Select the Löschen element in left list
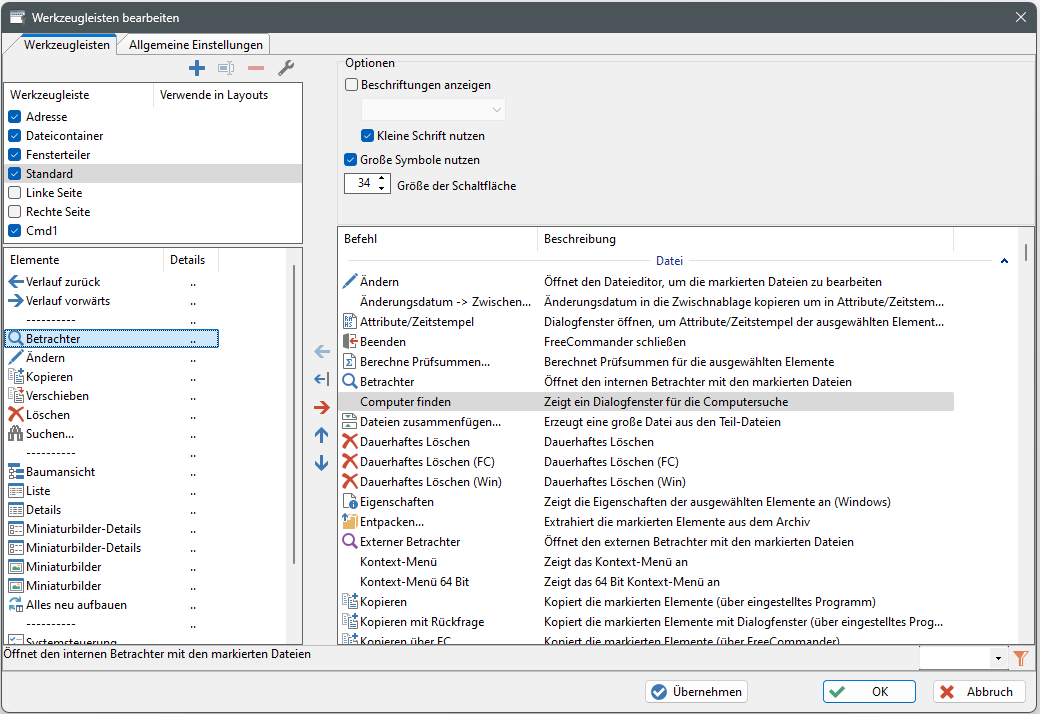1040x714 pixels. click(48, 415)
